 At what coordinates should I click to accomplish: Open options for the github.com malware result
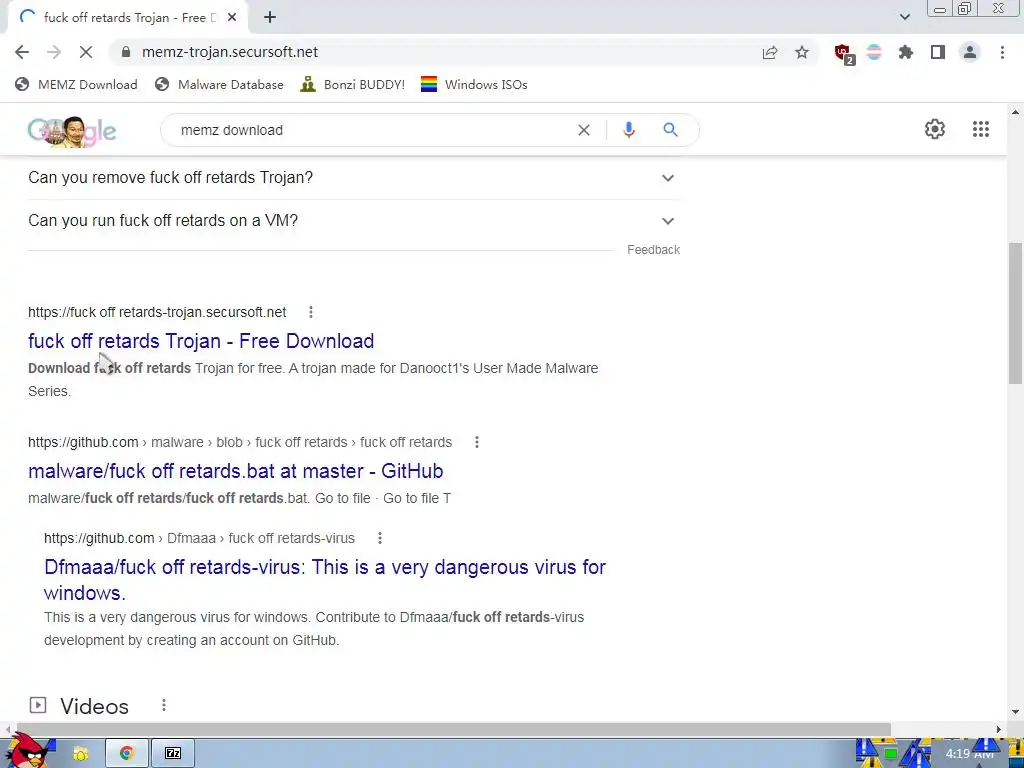[x=477, y=442]
